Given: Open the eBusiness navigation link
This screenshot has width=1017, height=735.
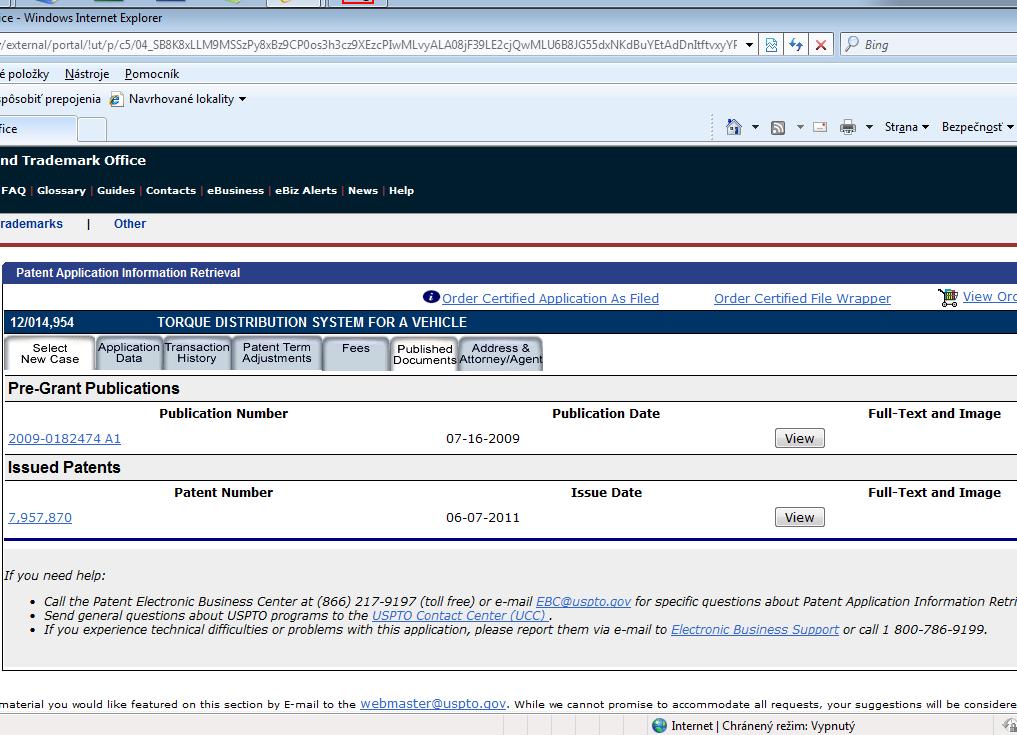Looking at the screenshot, I should click(235, 191).
